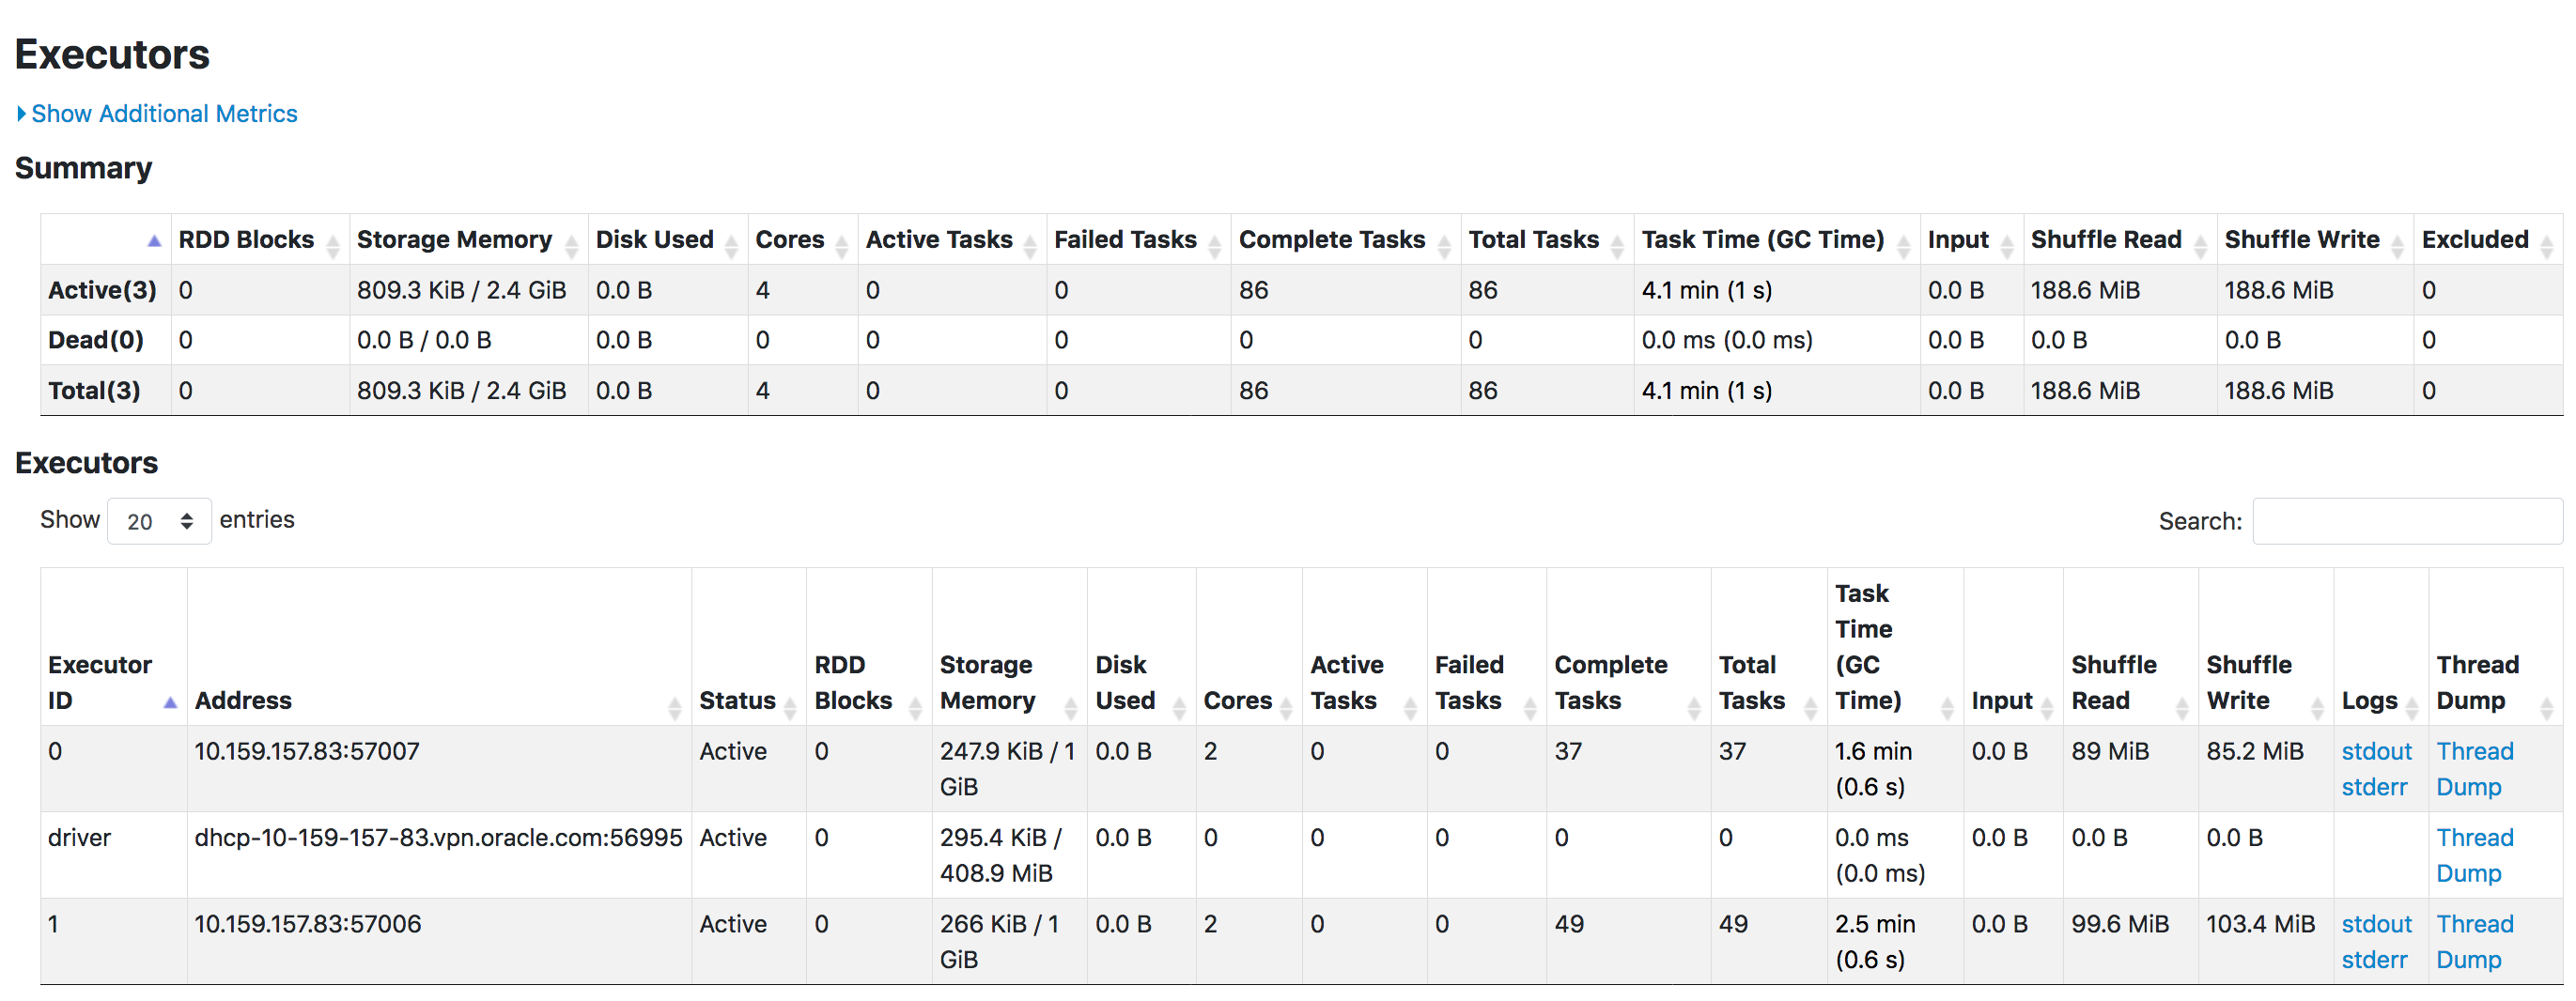
Task: Click Shuffle Write value 85.2 MiB
Action: (2255, 752)
